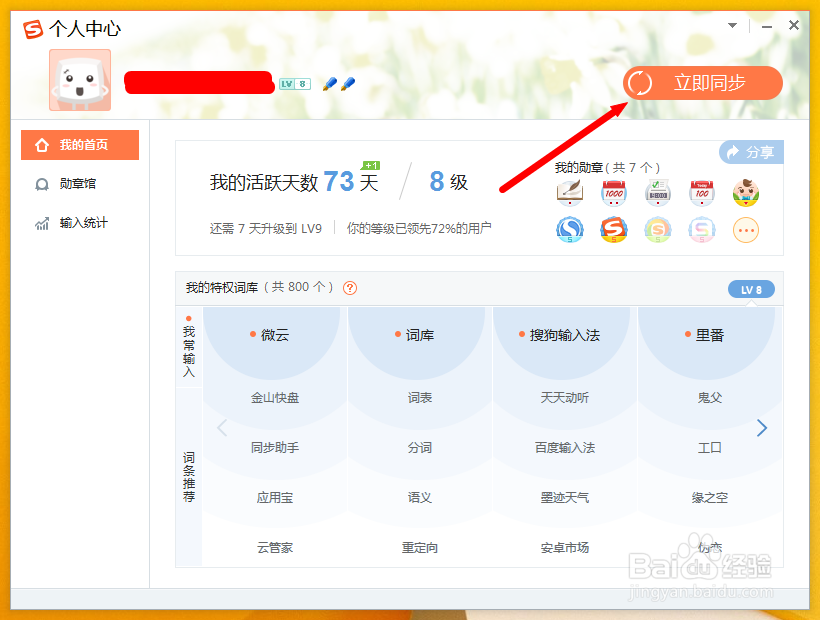Viewport: 820px width, 620px height.
Task: Click the user avatar thumbnail
Action: pos(79,80)
